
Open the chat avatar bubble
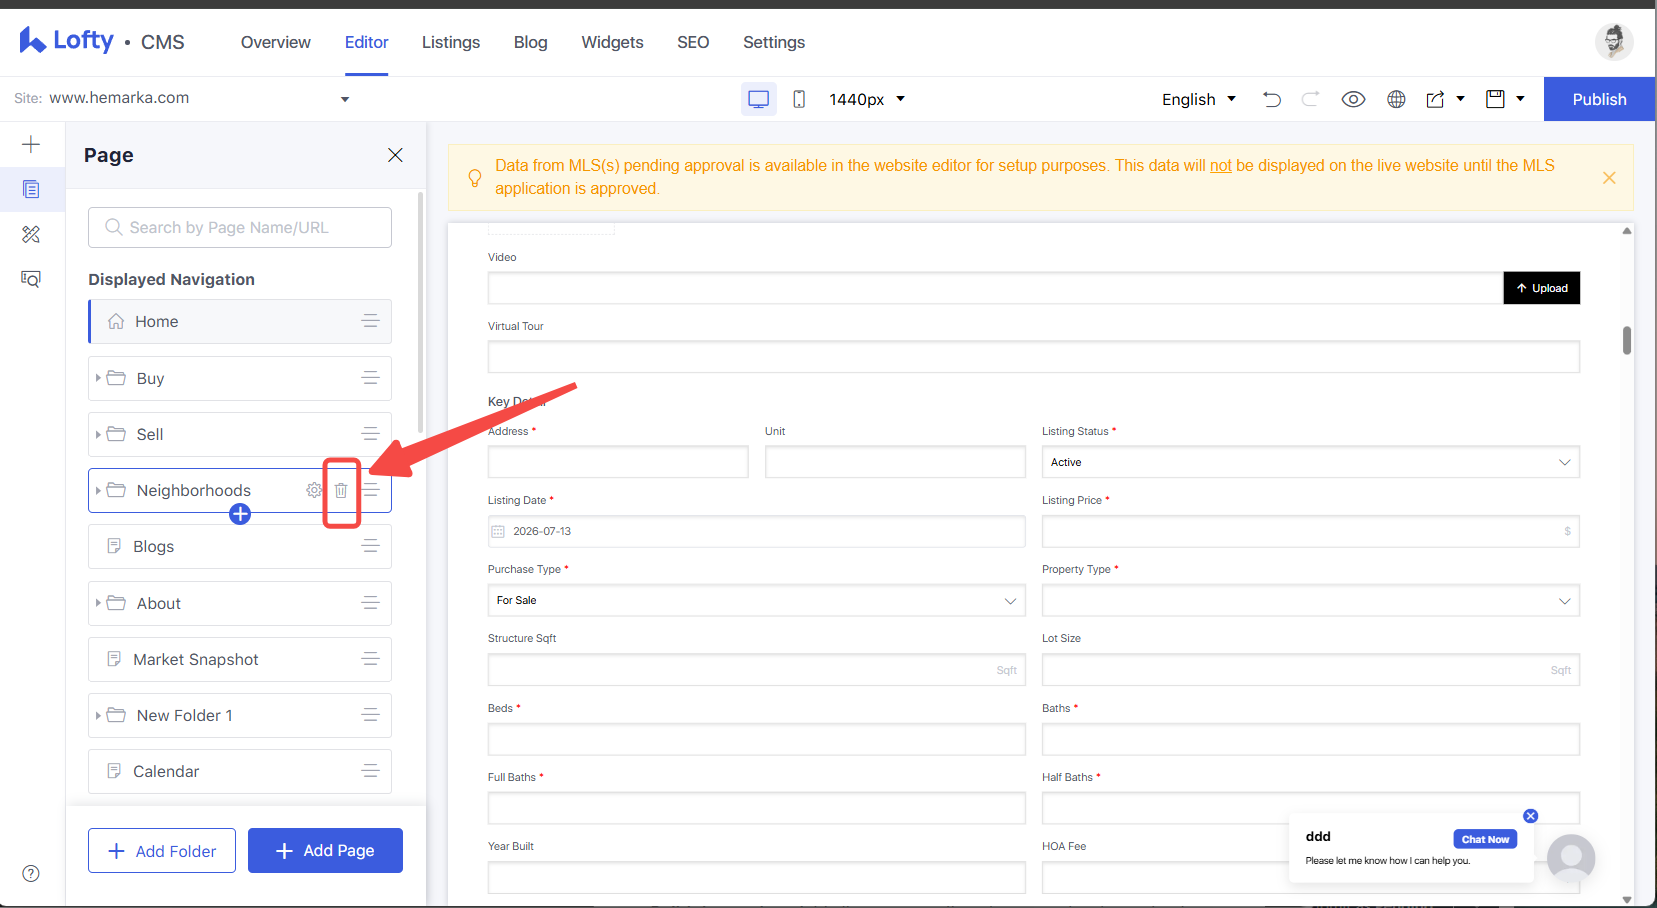tap(1571, 858)
